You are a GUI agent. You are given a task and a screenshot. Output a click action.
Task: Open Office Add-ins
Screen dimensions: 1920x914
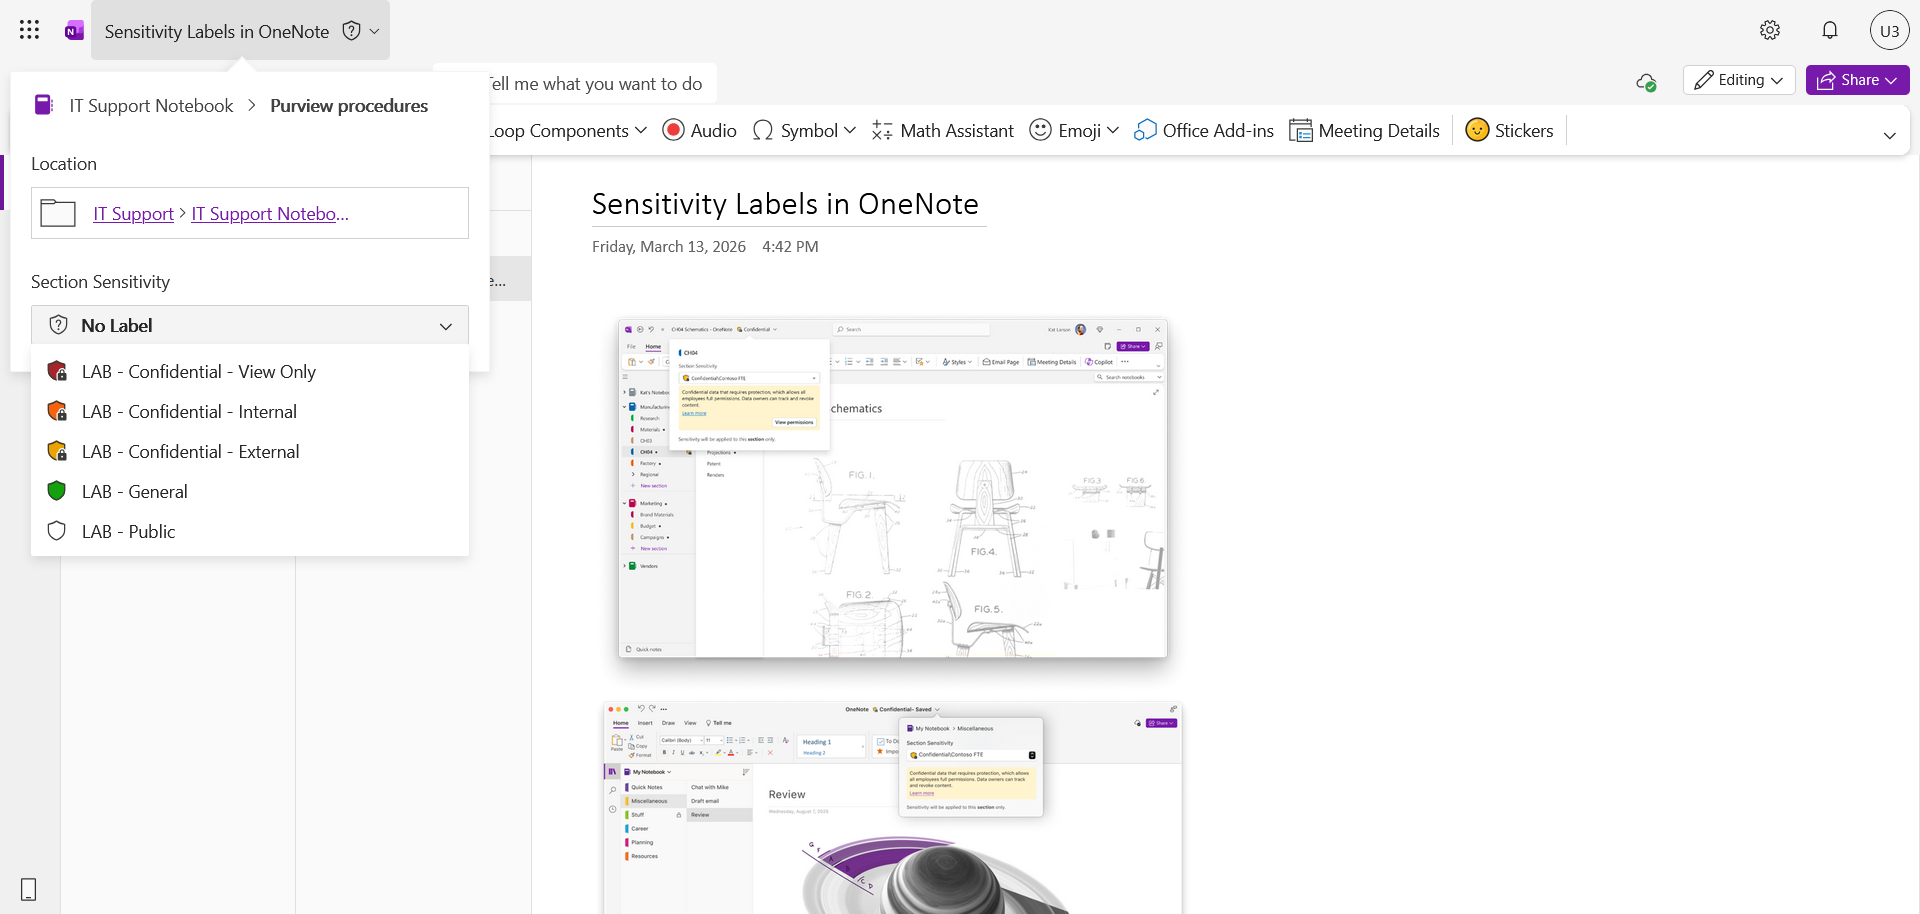coord(1204,130)
